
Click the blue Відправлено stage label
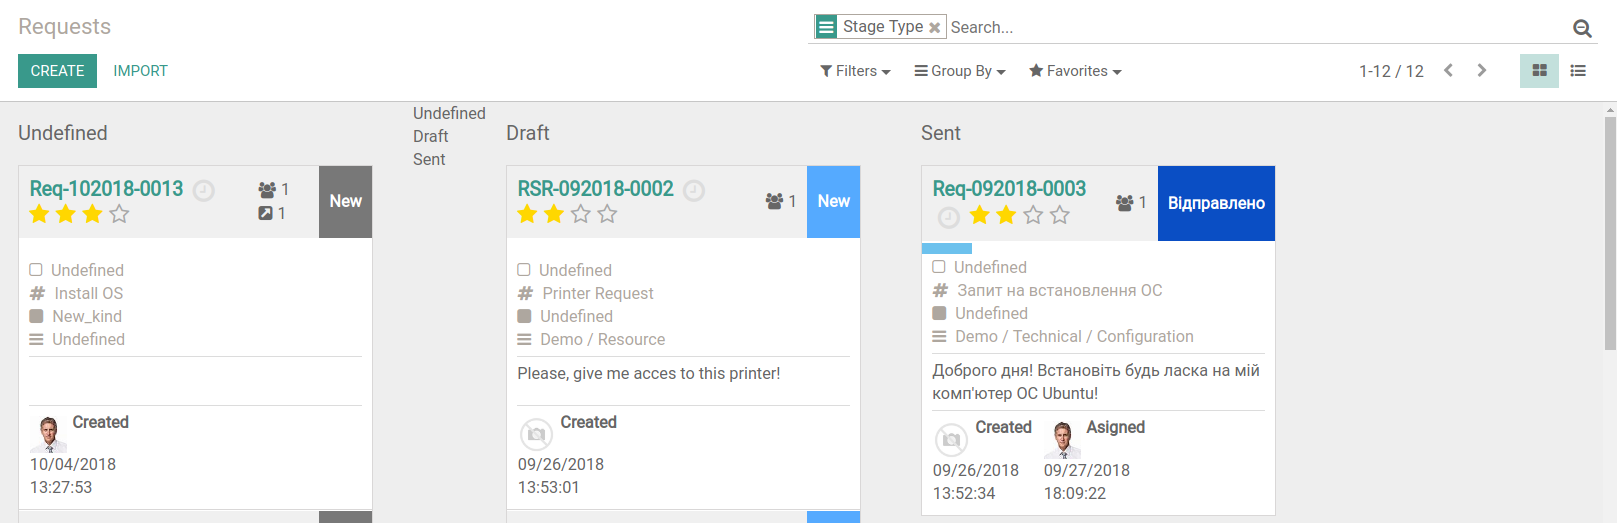click(1216, 203)
